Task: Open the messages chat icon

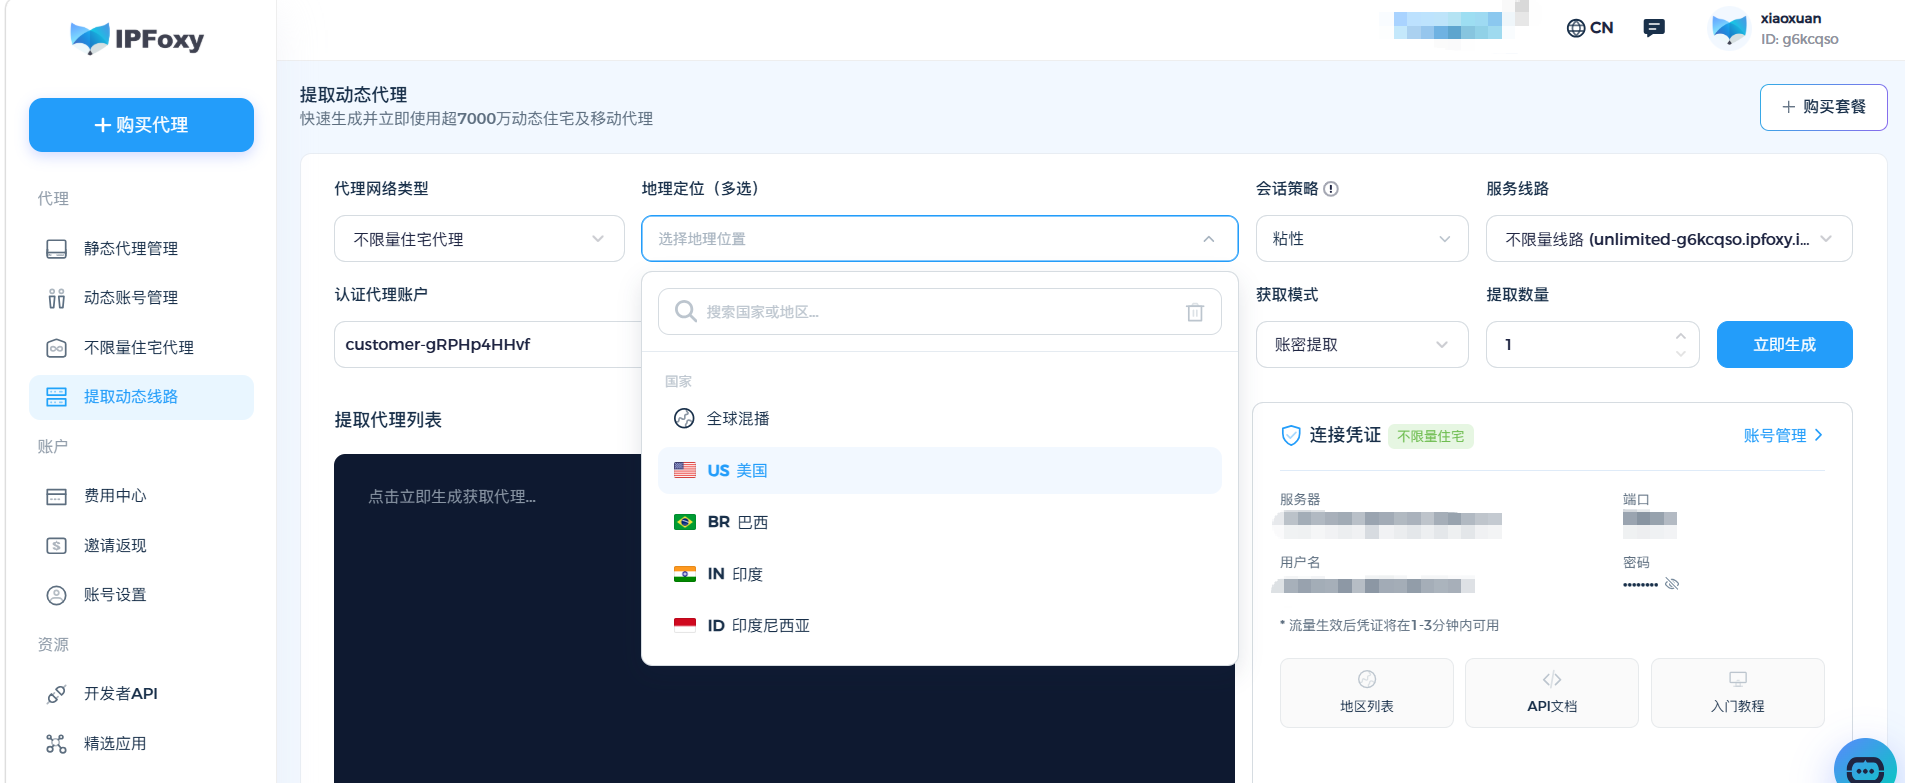Action: coord(1654,28)
